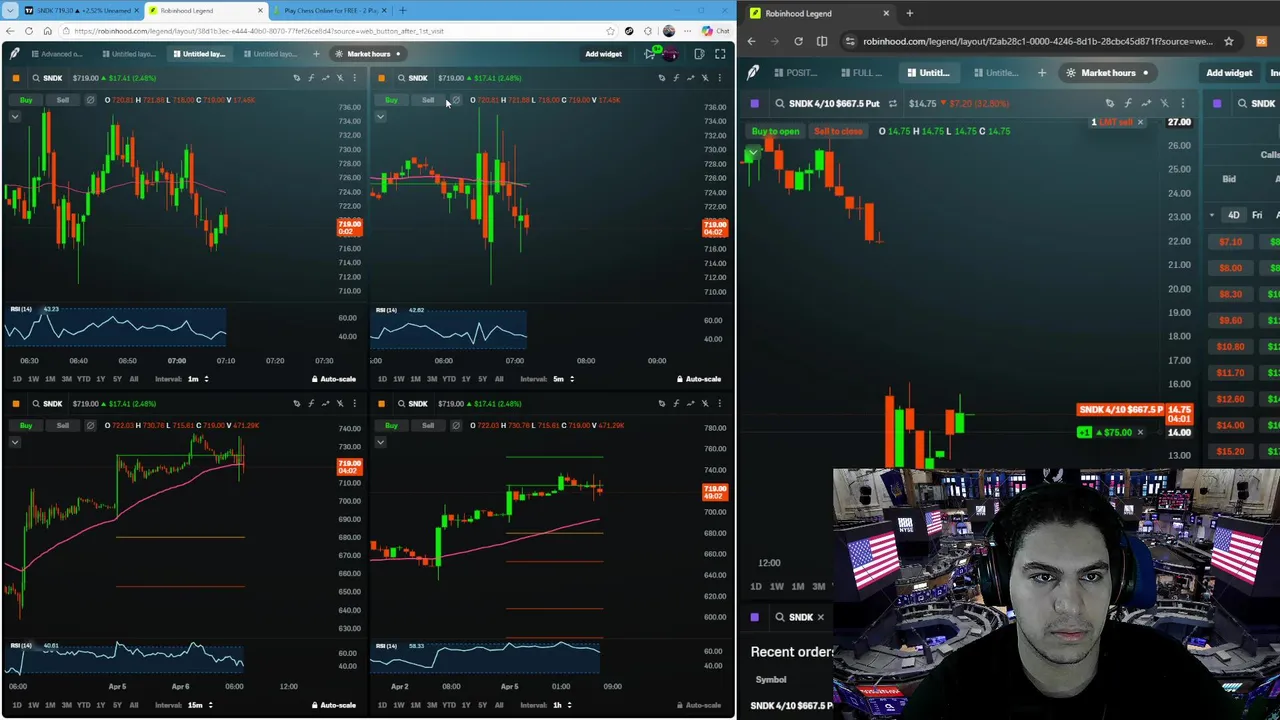Select 4D expiration tab in options chain

1234,215
